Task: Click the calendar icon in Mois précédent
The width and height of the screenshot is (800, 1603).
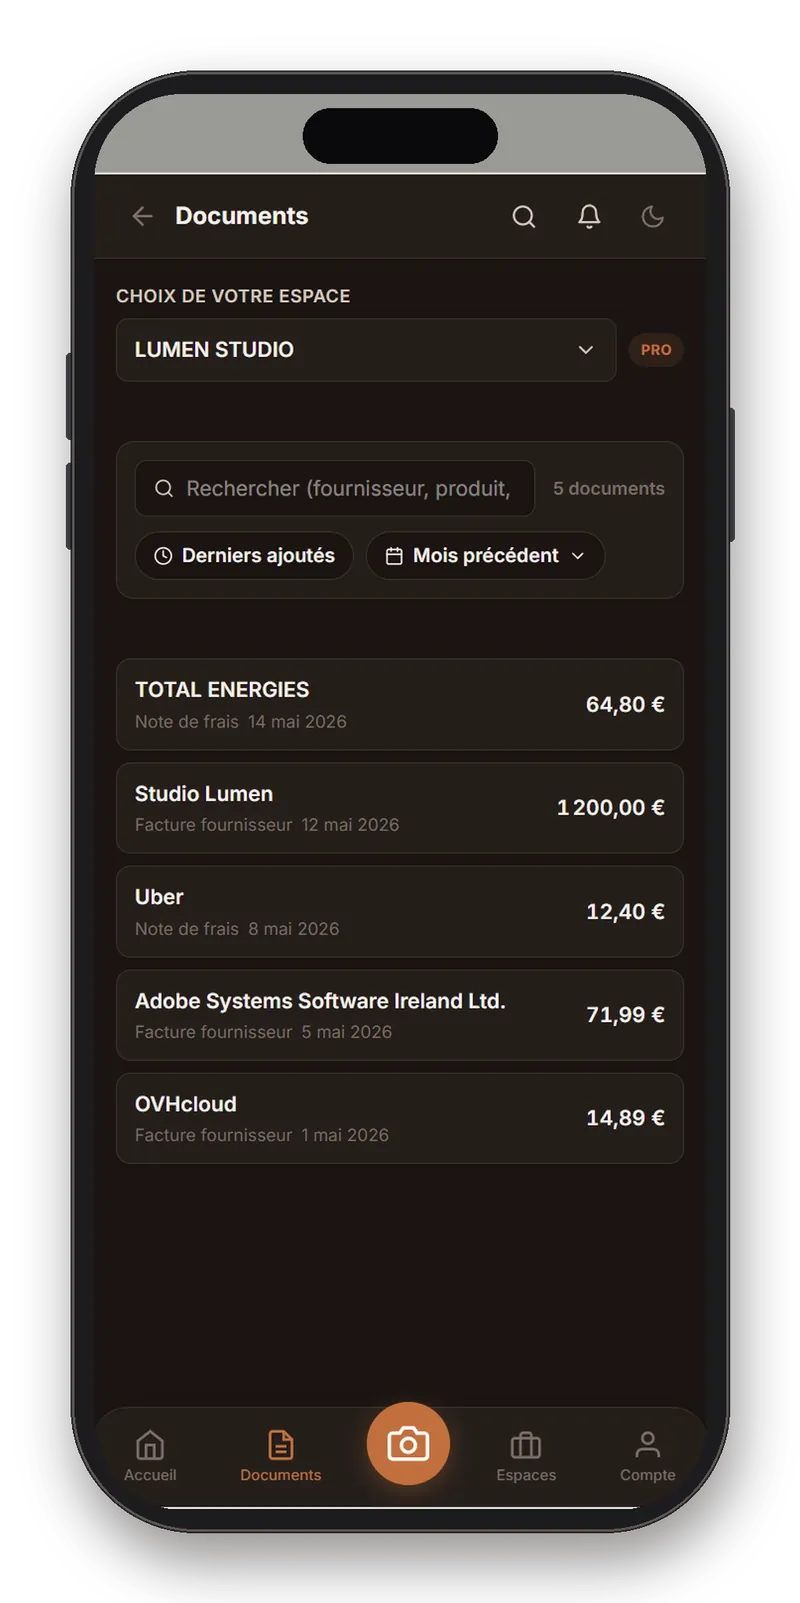Action: tap(394, 556)
